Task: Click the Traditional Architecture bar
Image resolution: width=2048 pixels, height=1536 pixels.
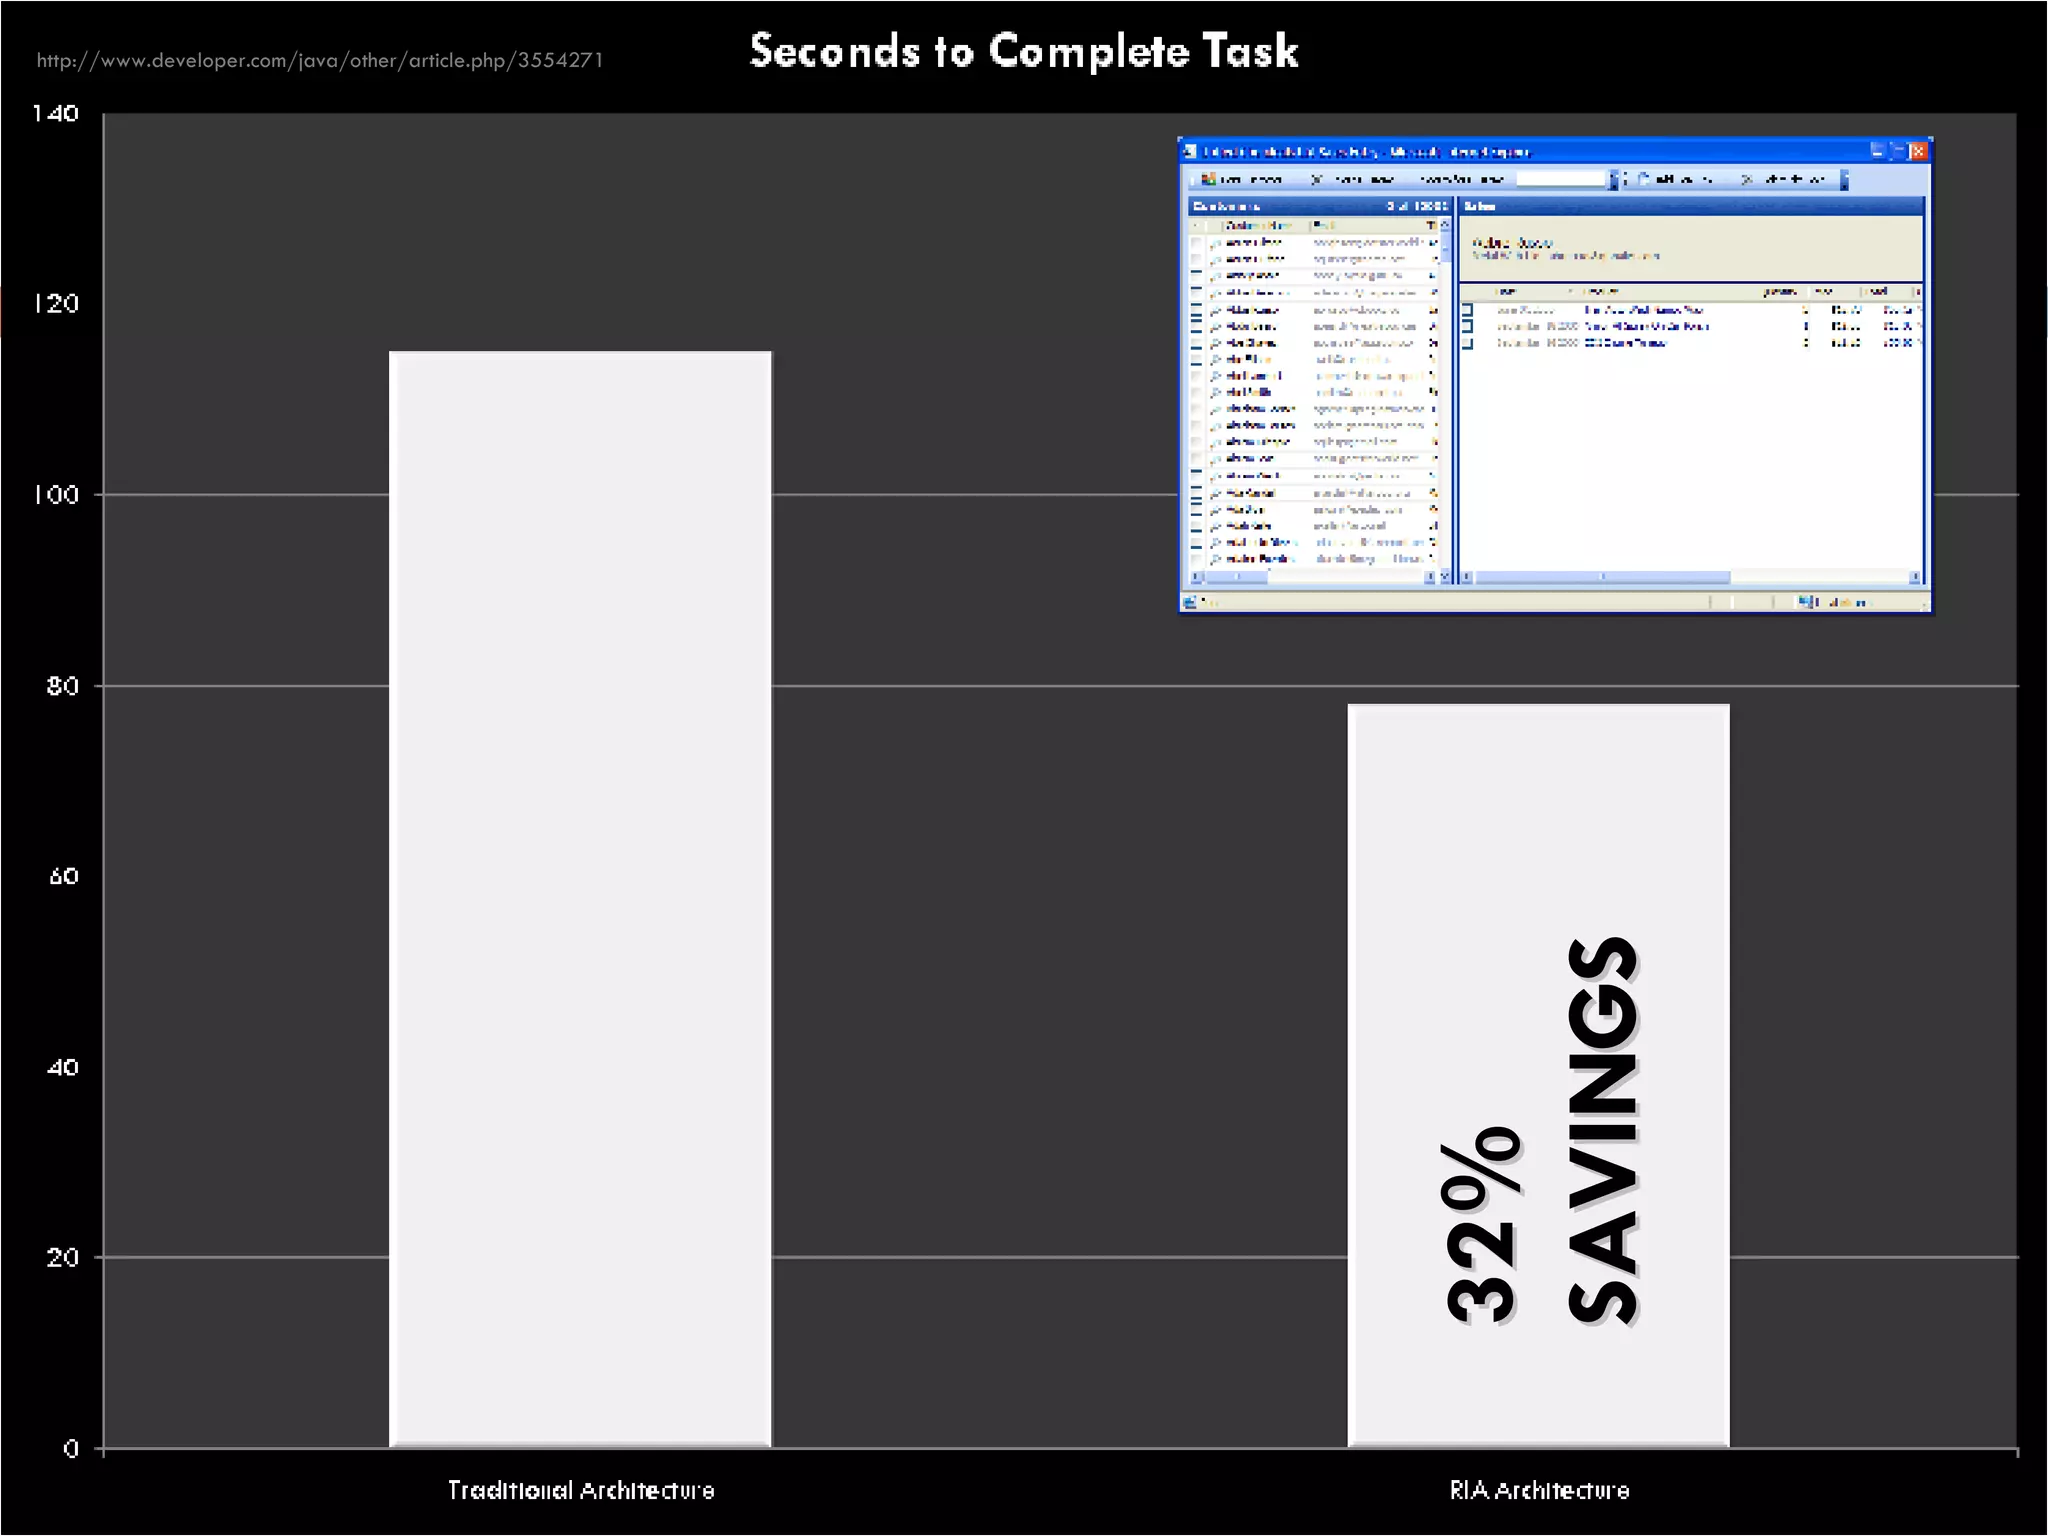Action: point(580,899)
